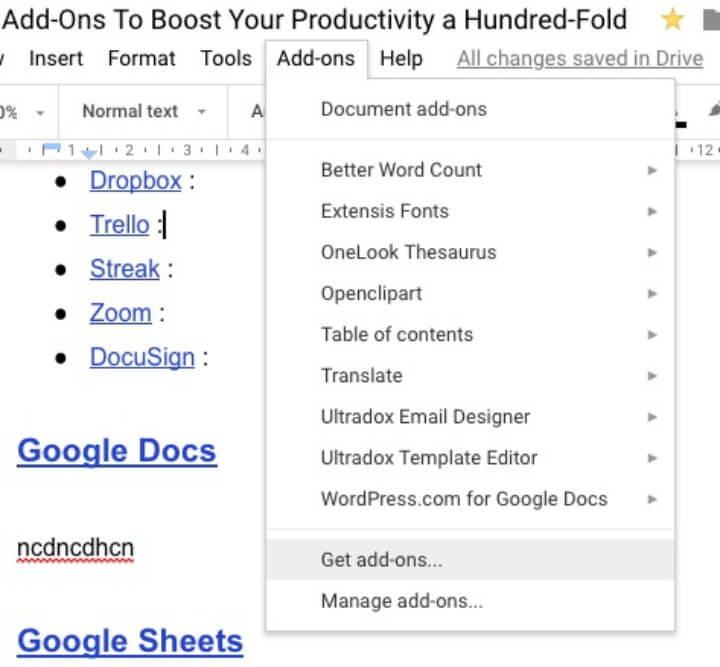Choose Manage add-ons... option
Image resolution: width=720 pixels, height=667 pixels.
[x=470, y=601]
